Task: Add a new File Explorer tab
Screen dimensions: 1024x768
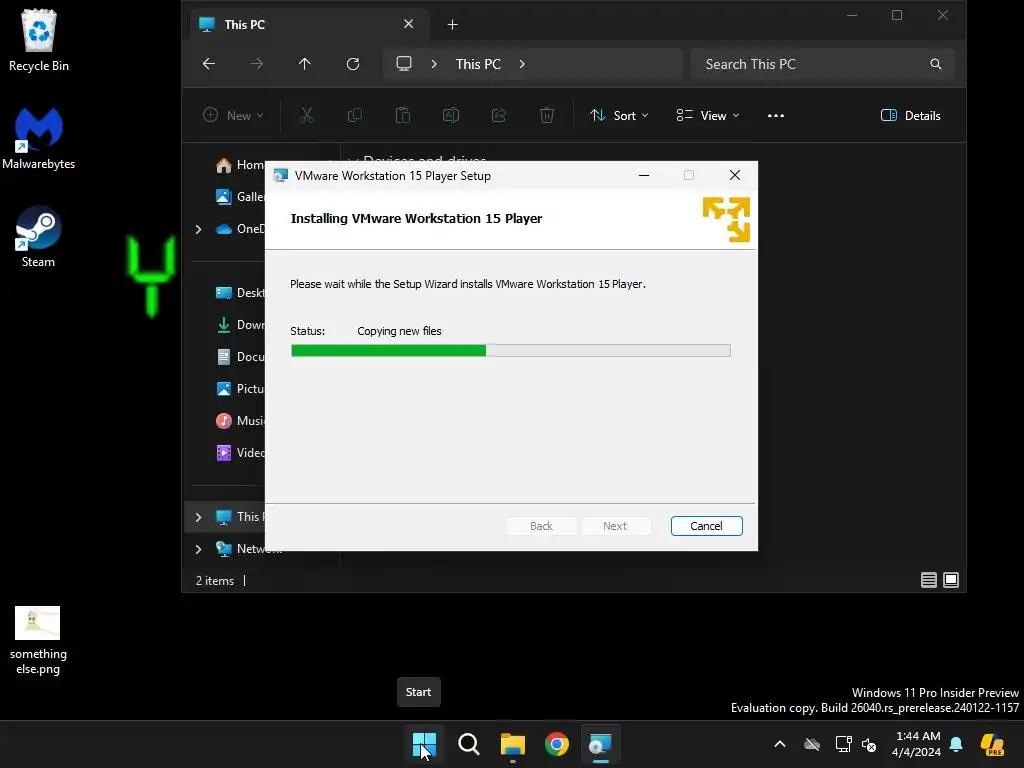Action: (453, 25)
